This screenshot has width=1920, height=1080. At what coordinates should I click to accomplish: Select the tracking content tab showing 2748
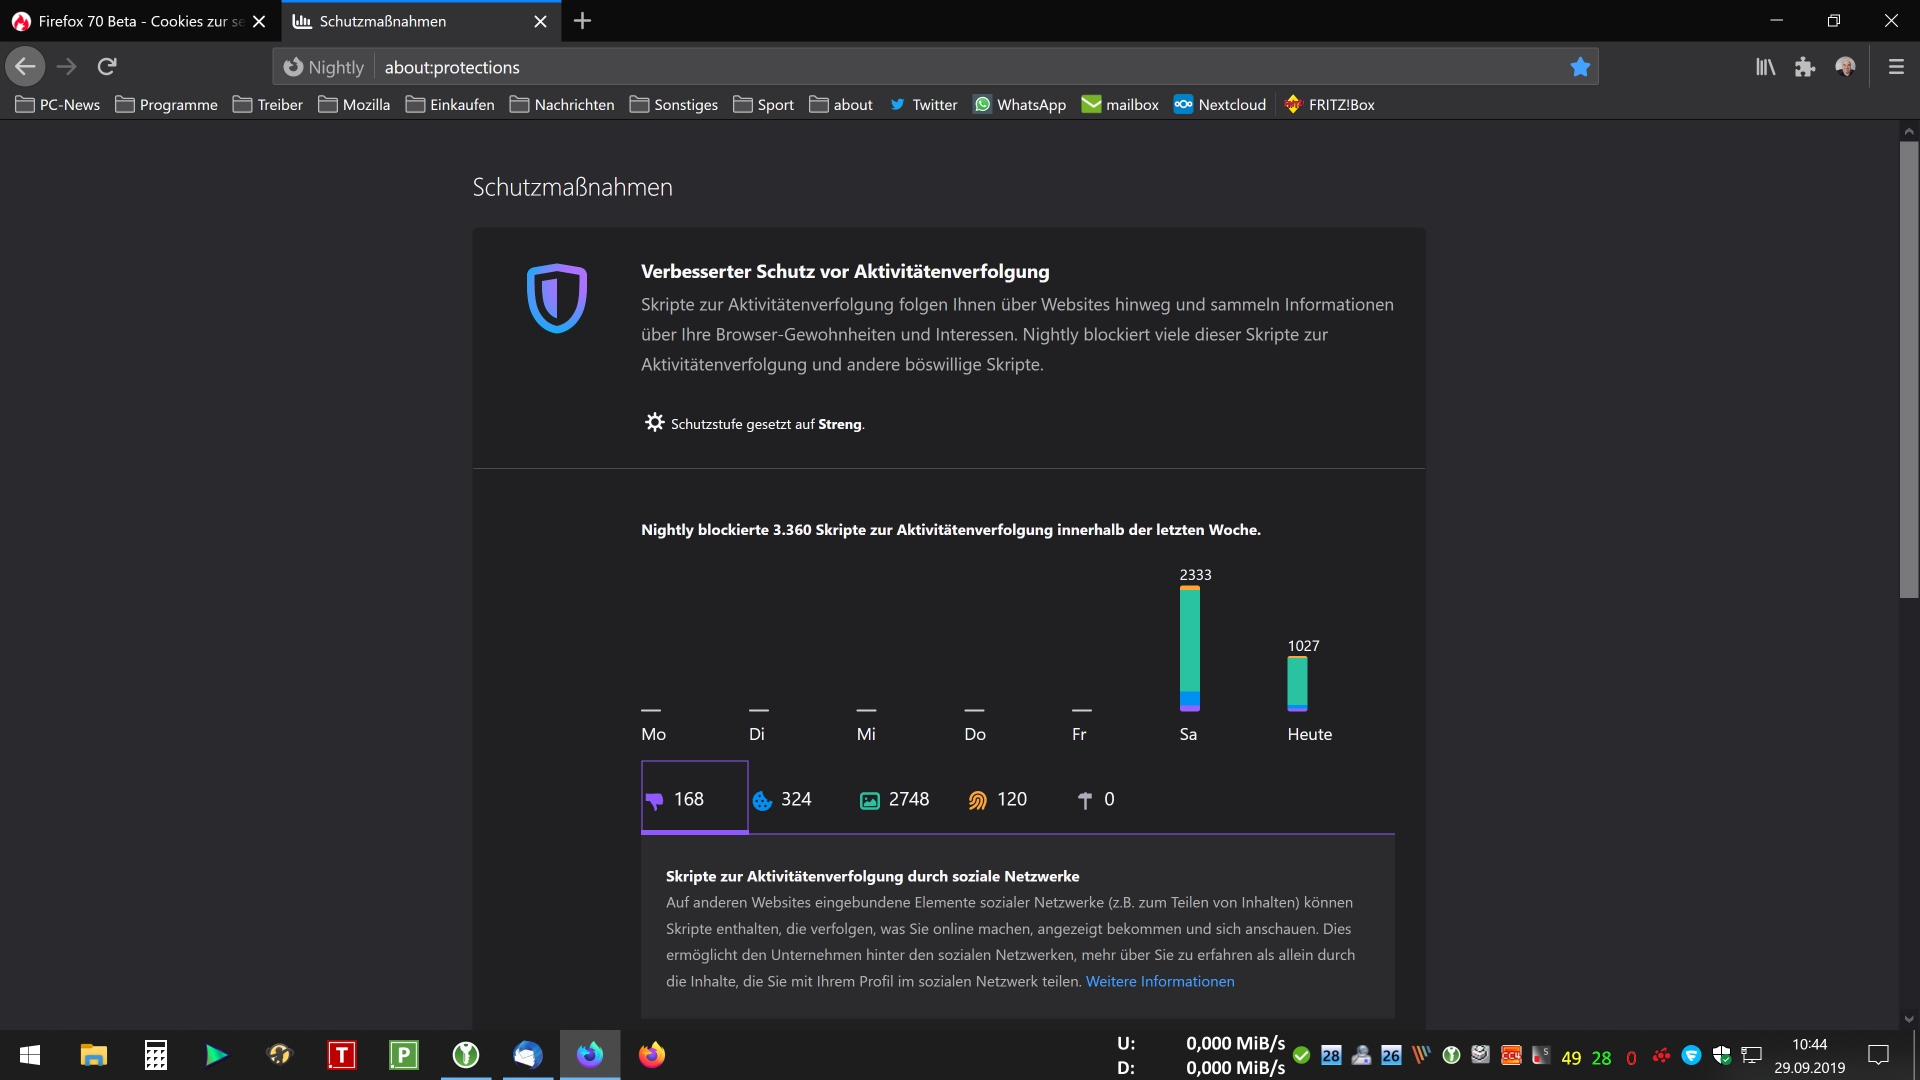[x=895, y=799]
